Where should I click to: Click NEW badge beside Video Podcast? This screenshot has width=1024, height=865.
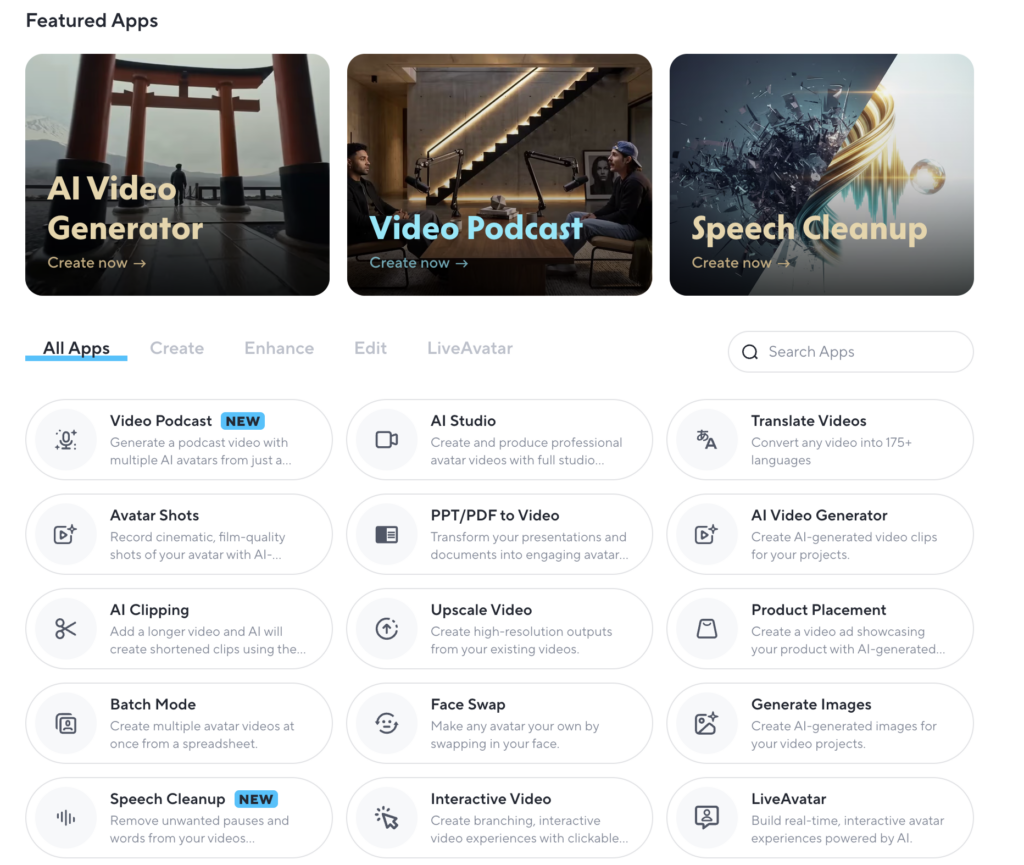click(242, 421)
